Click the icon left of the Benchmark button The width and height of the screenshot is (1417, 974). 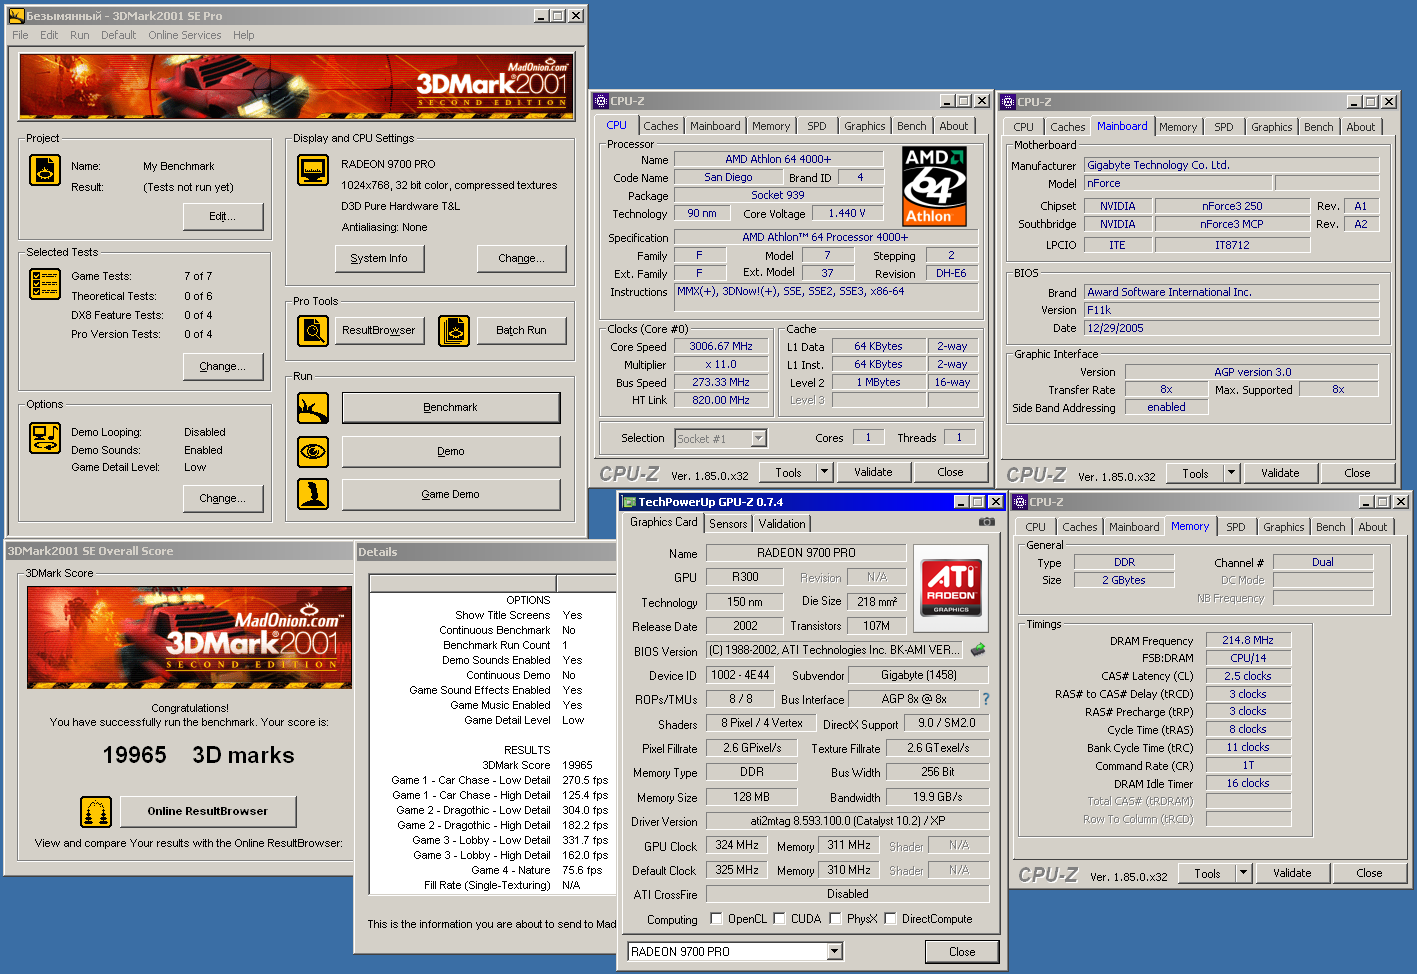point(313,408)
